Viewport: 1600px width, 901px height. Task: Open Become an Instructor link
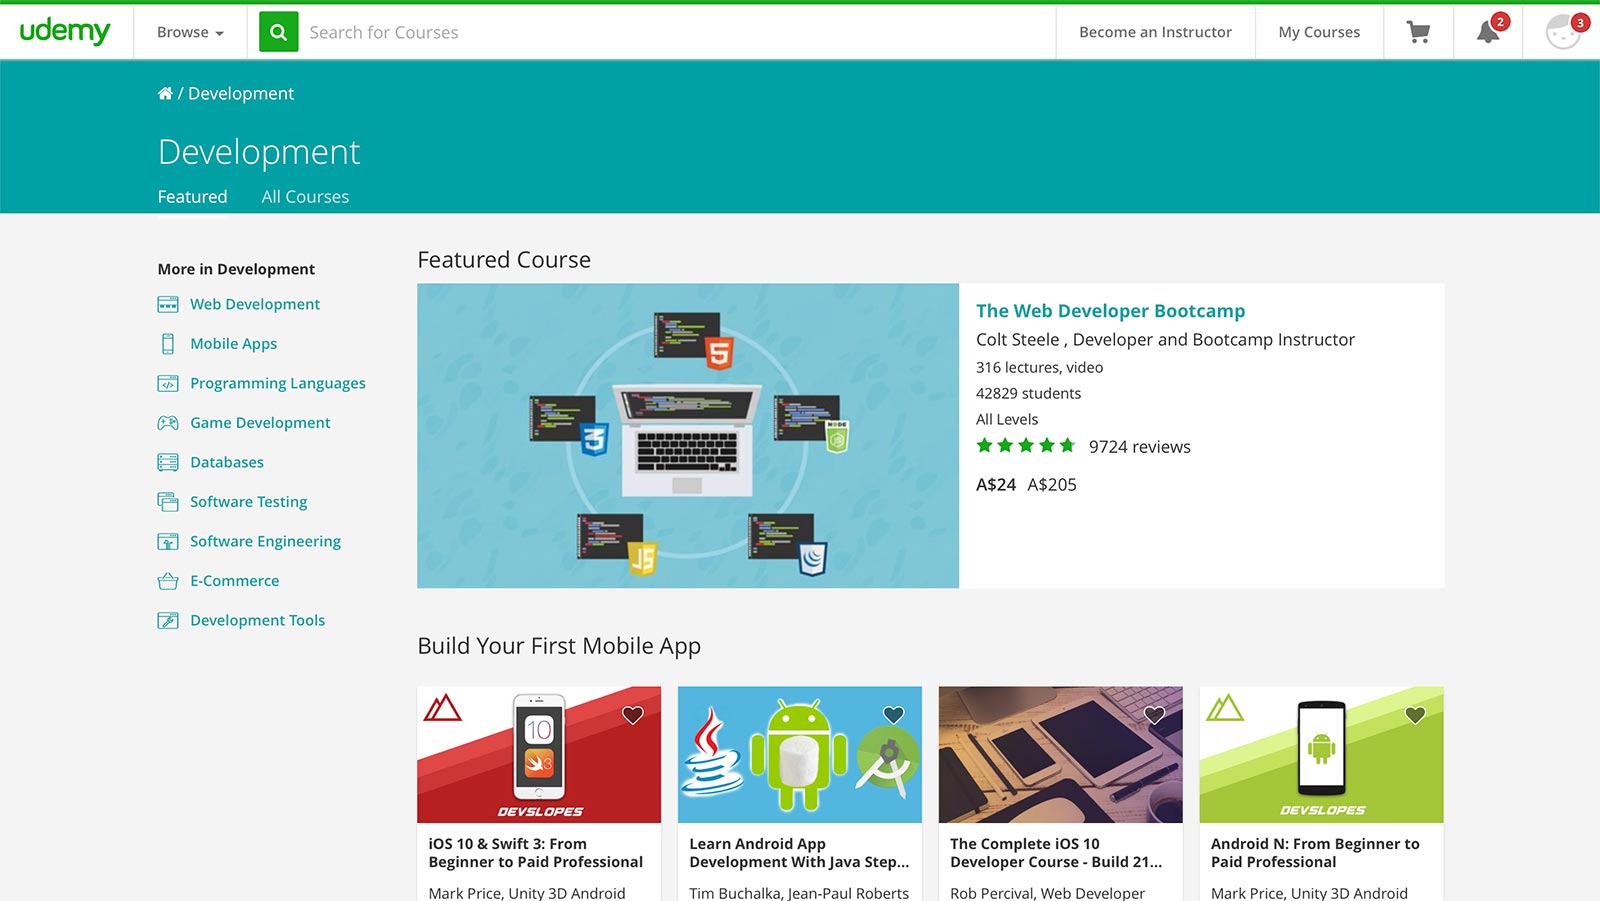pos(1155,32)
